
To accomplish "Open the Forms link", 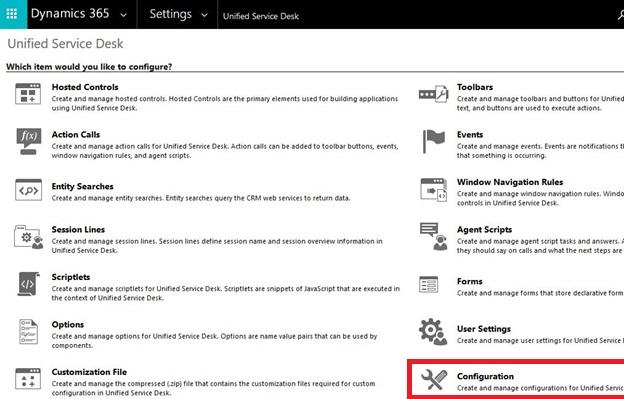I will (470, 281).
